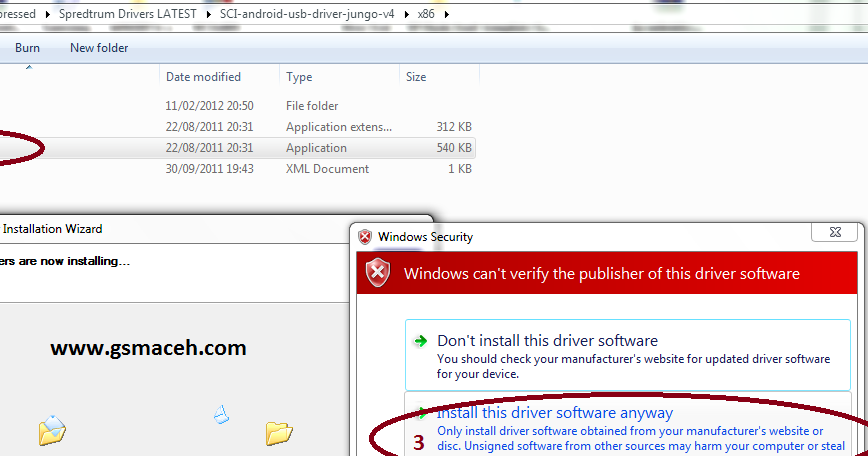Sort files by the Type column
The width and height of the screenshot is (868, 456).
pos(299,77)
